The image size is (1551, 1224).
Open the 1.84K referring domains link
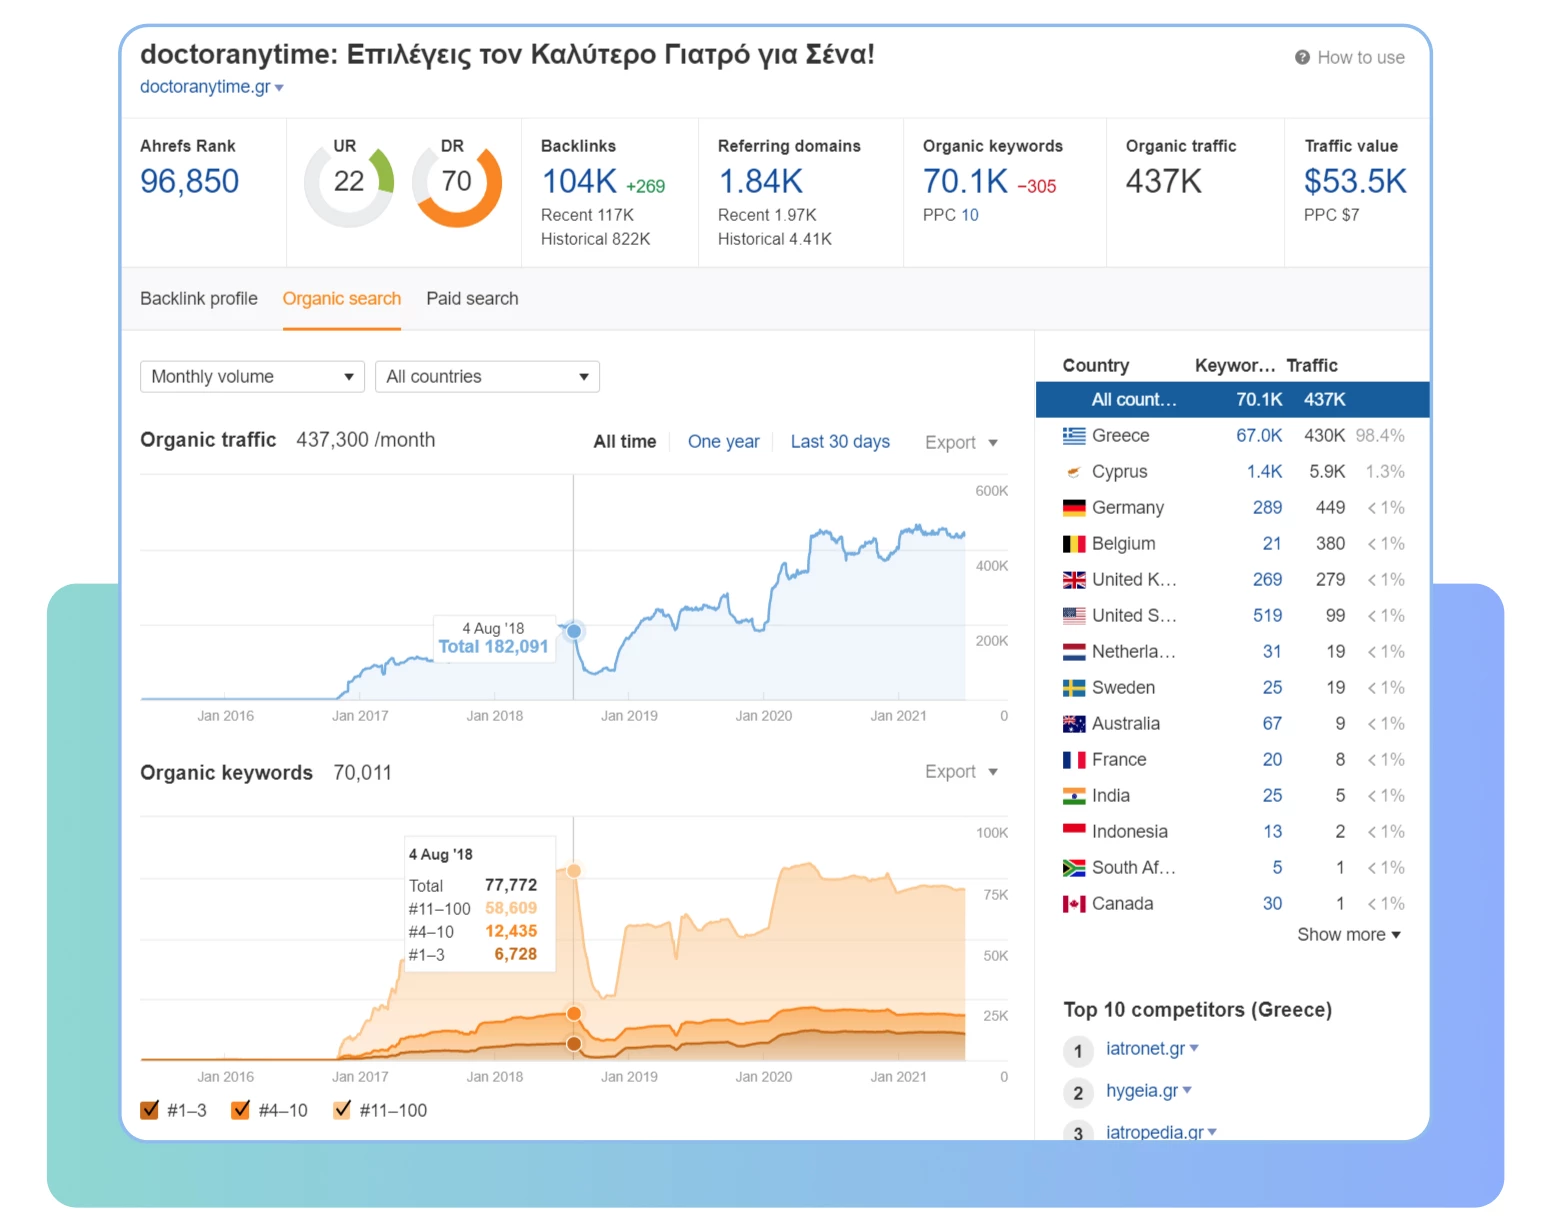761,182
